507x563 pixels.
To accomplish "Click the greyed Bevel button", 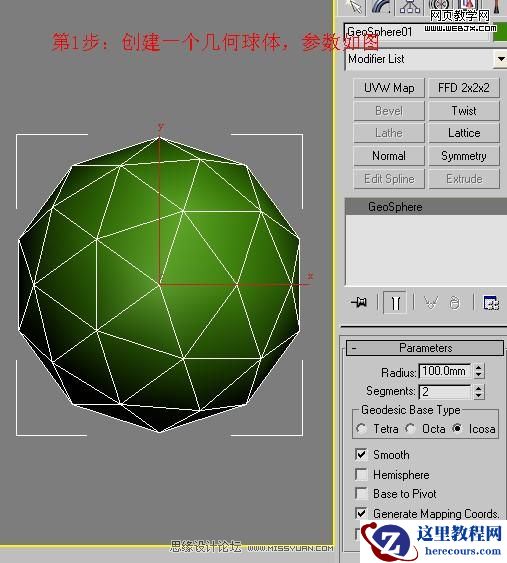I will (x=389, y=111).
